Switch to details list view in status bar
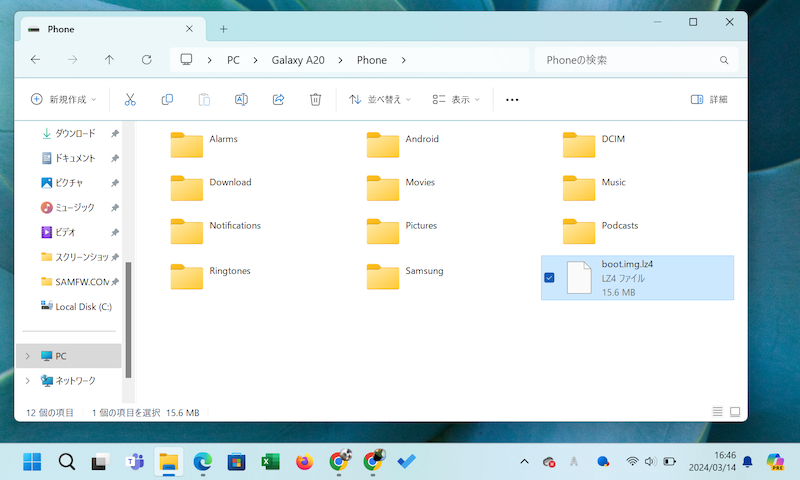This screenshot has width=800, height=480. pos(717,412)
